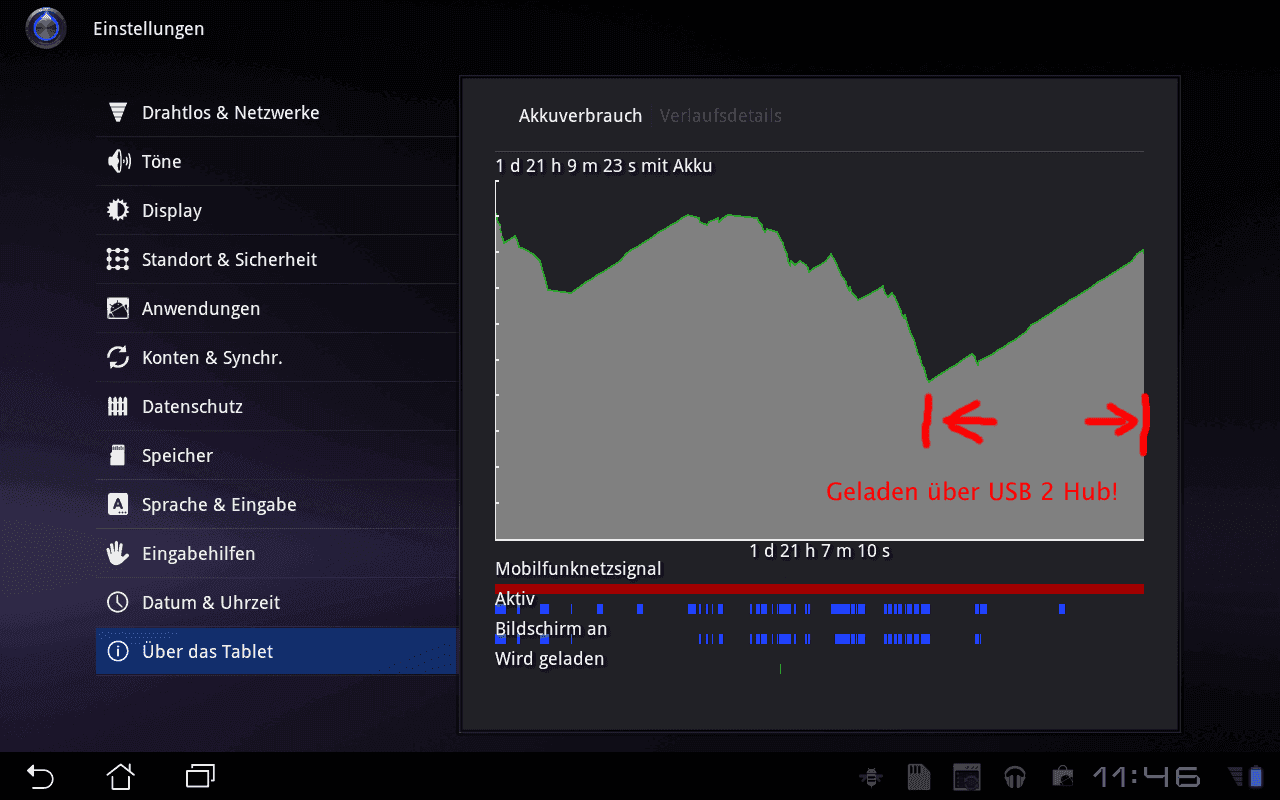This screenshot has width=1280, height=800.
Task: Click the fence icon beside Datenschutz
Action: click(118, 406)
